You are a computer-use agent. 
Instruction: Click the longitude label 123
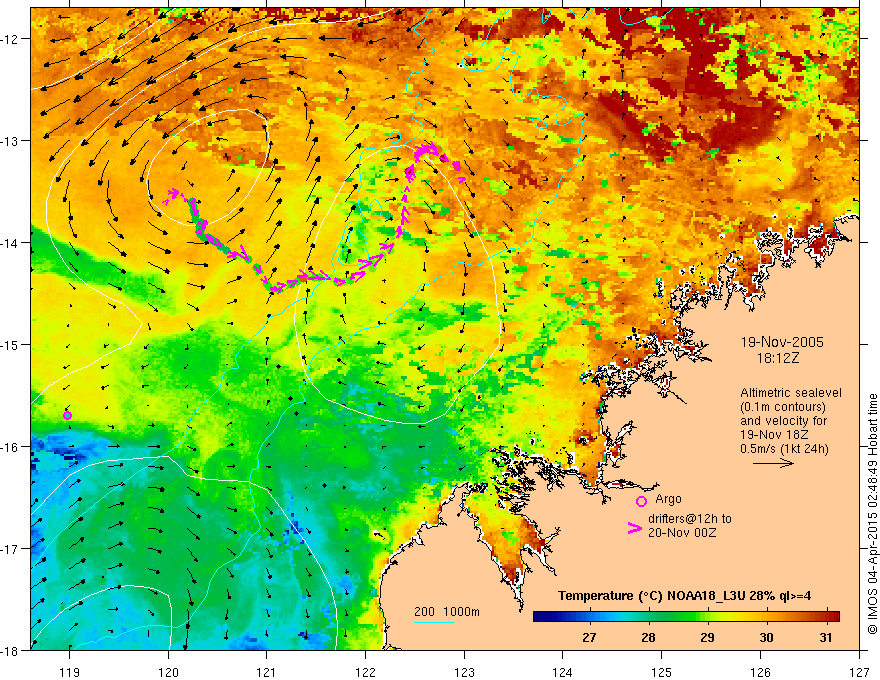pyautogui.click(x=464, y=672)
